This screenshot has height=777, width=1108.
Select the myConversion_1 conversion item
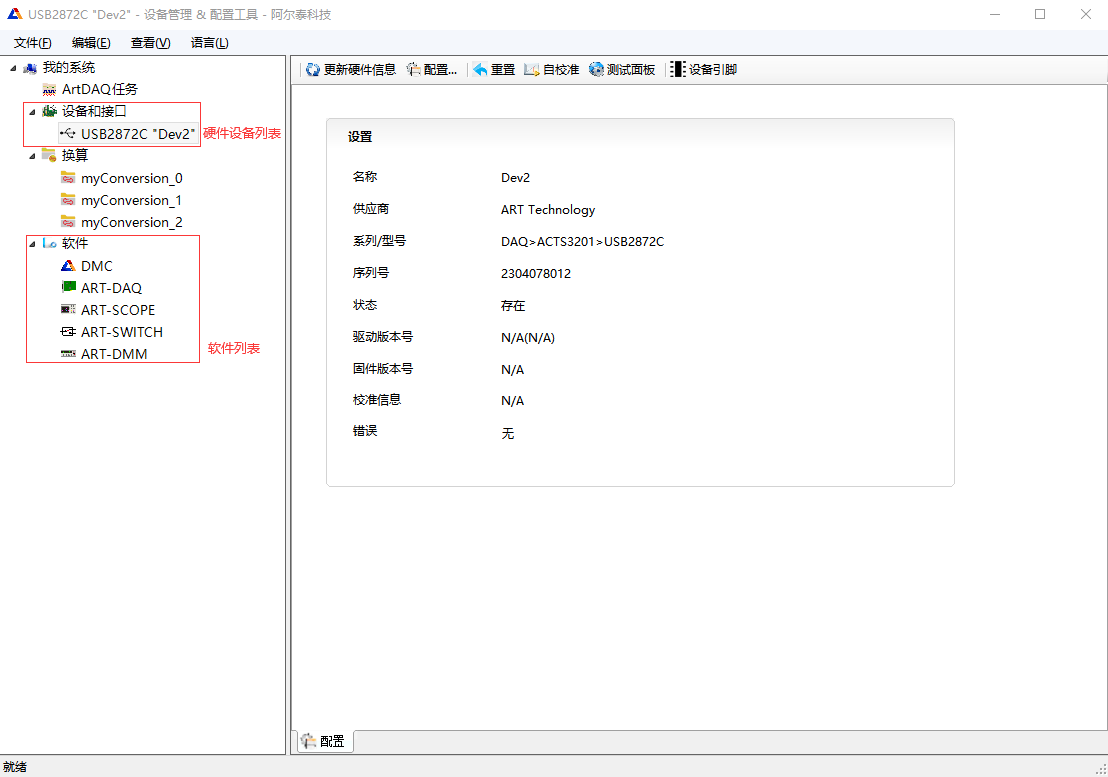131,200
